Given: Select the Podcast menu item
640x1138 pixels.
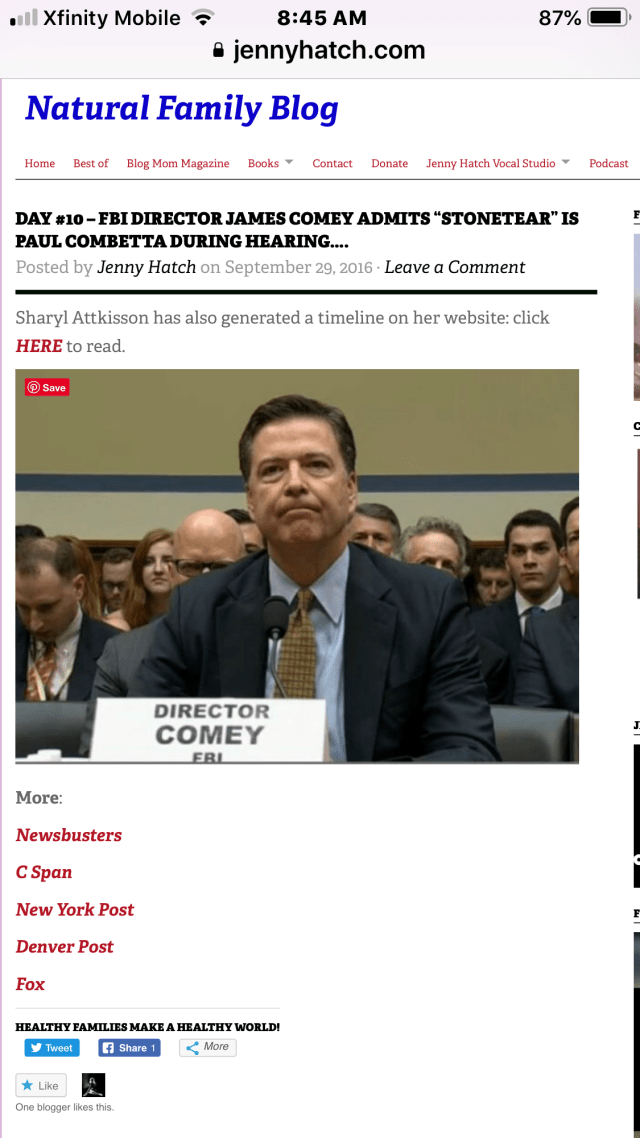Looking at the screenshot, I should pos(609,163).
